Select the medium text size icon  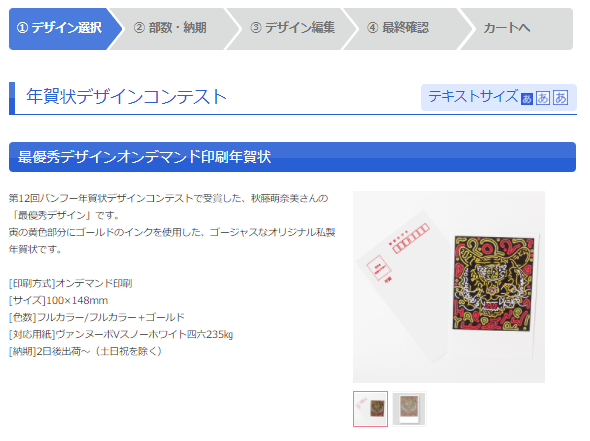click(x=543, y=98)
